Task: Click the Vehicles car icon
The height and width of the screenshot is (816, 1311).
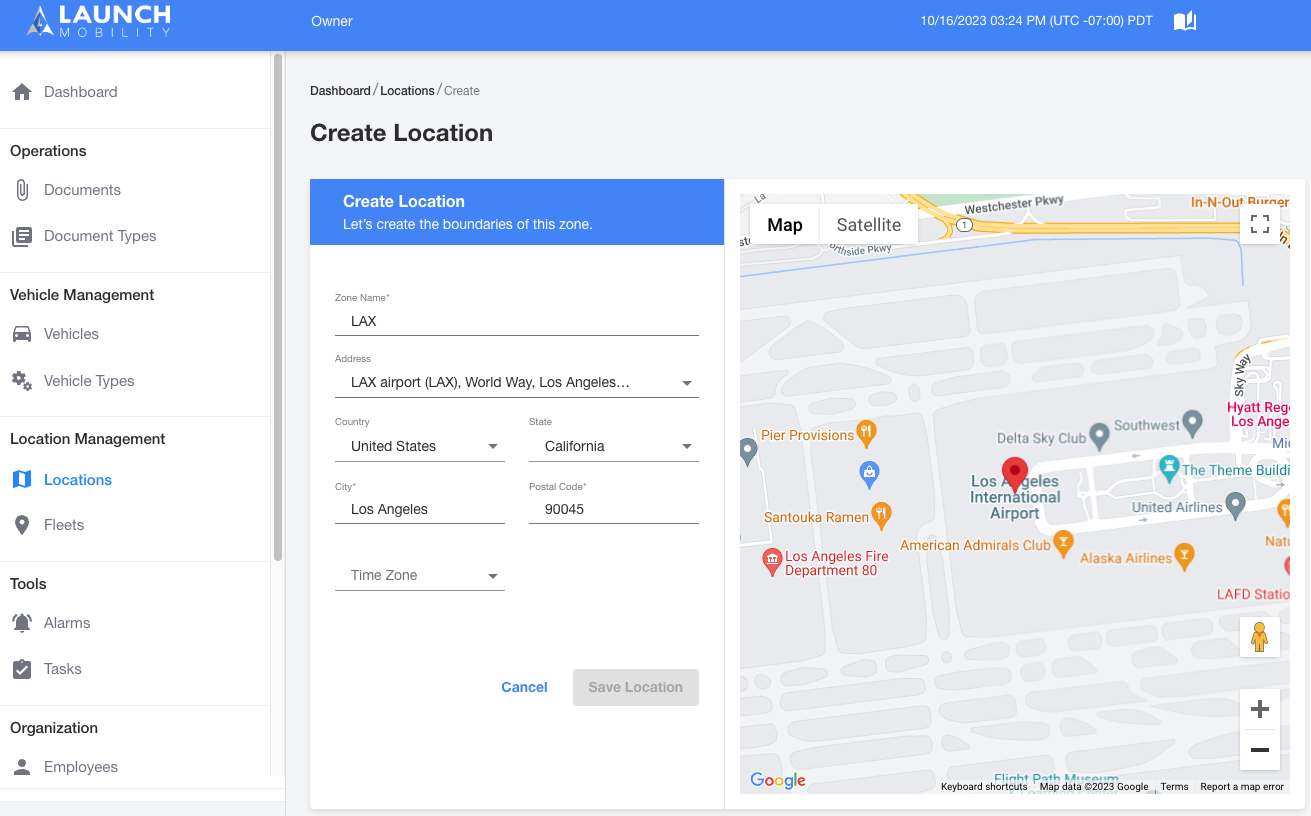Action: 22,334
